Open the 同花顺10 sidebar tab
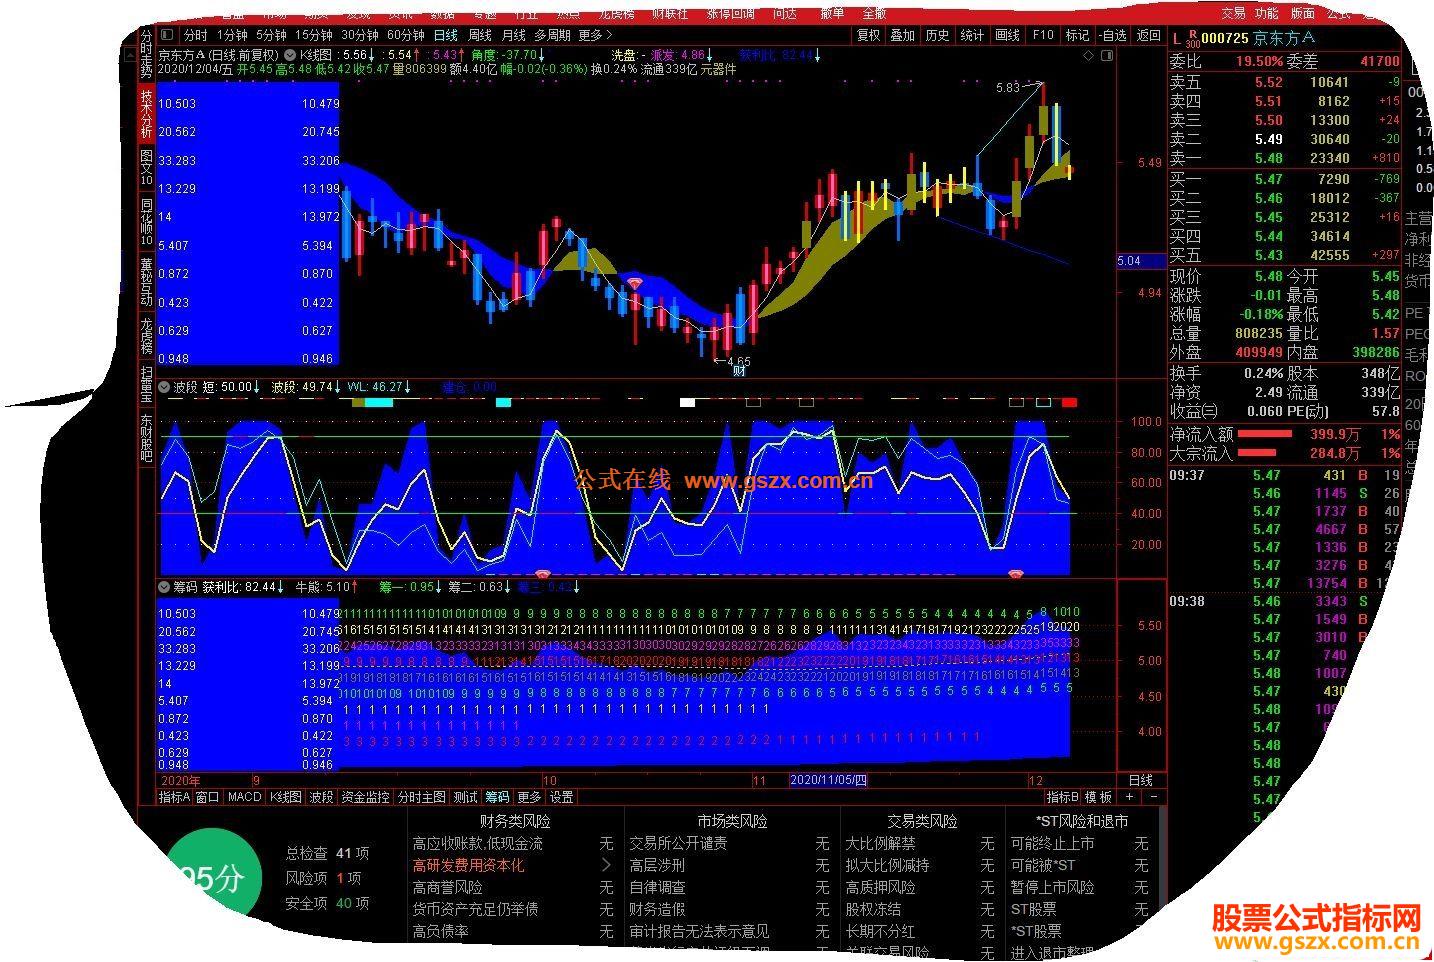This screenshot has width=1434, height=962. tap(146, 221)
